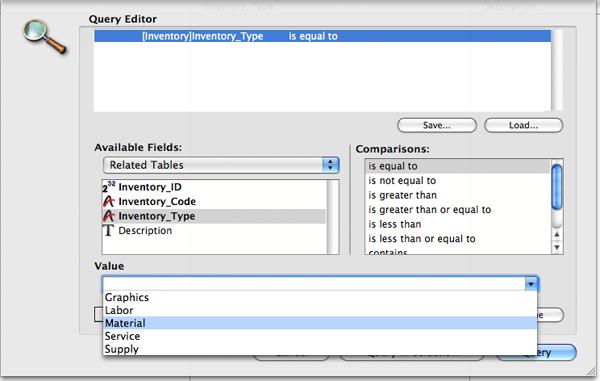Choose the 'is less than' comparison

pos(458,224)
